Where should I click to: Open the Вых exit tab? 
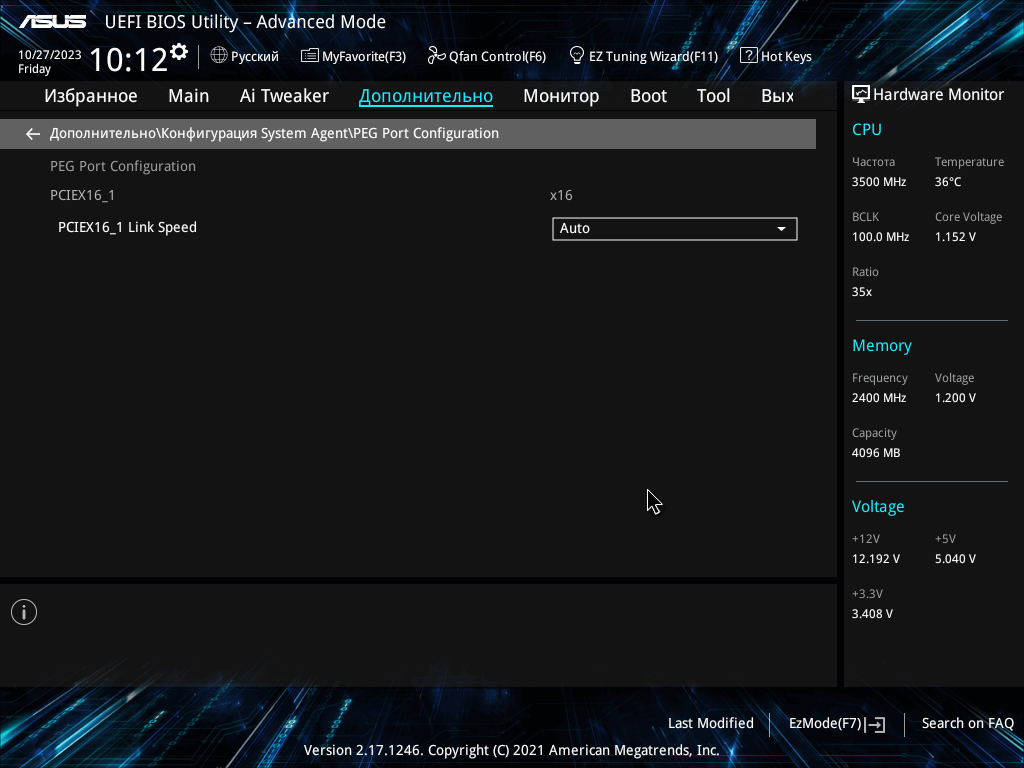777,96
